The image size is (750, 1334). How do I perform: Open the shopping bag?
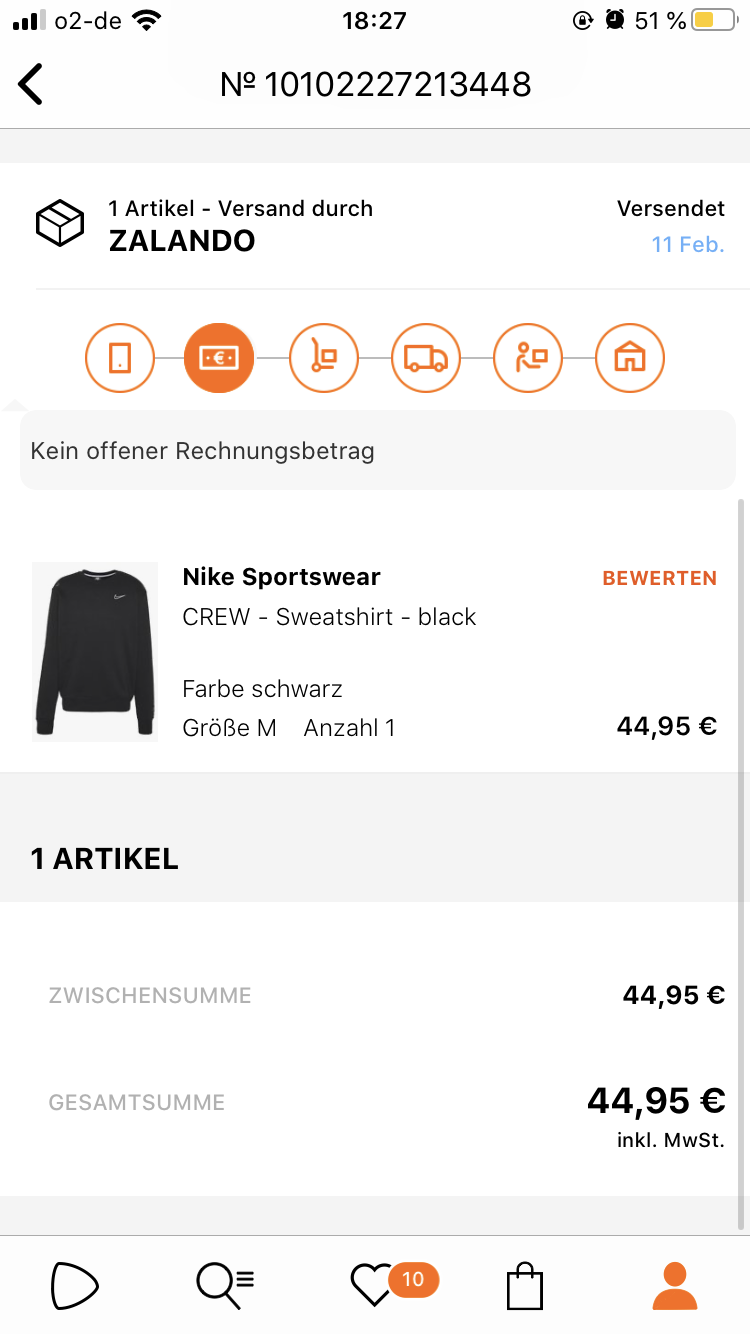(x=525, y=1287)
